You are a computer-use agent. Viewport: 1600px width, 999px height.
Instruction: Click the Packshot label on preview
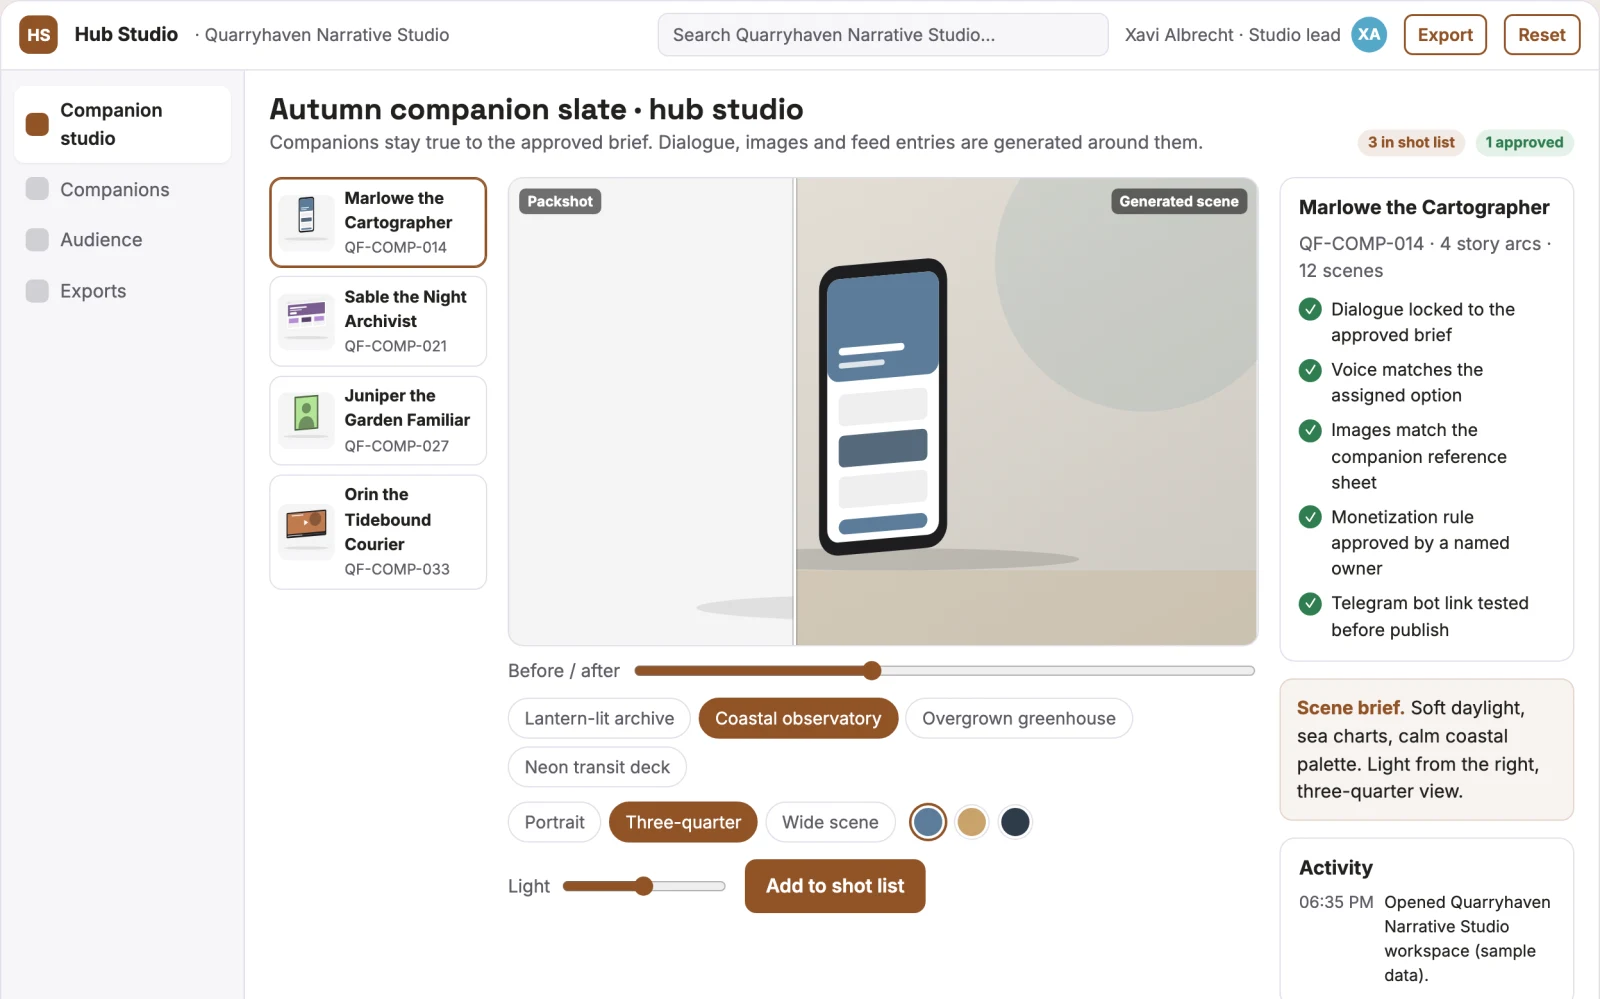pyautogui.click(x=560, y=201)
